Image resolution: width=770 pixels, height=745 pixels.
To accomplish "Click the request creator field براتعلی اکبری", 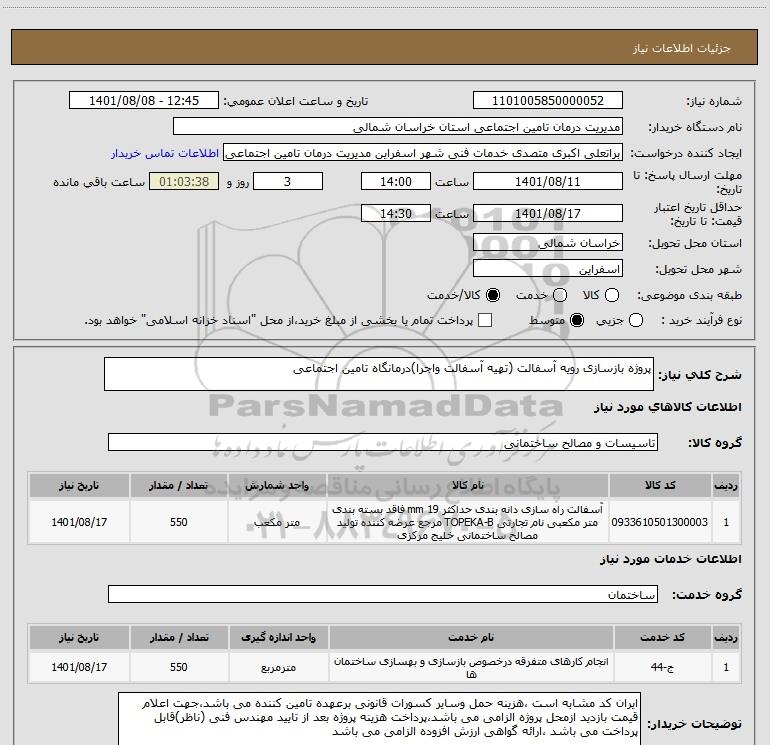I will point(423,153).
